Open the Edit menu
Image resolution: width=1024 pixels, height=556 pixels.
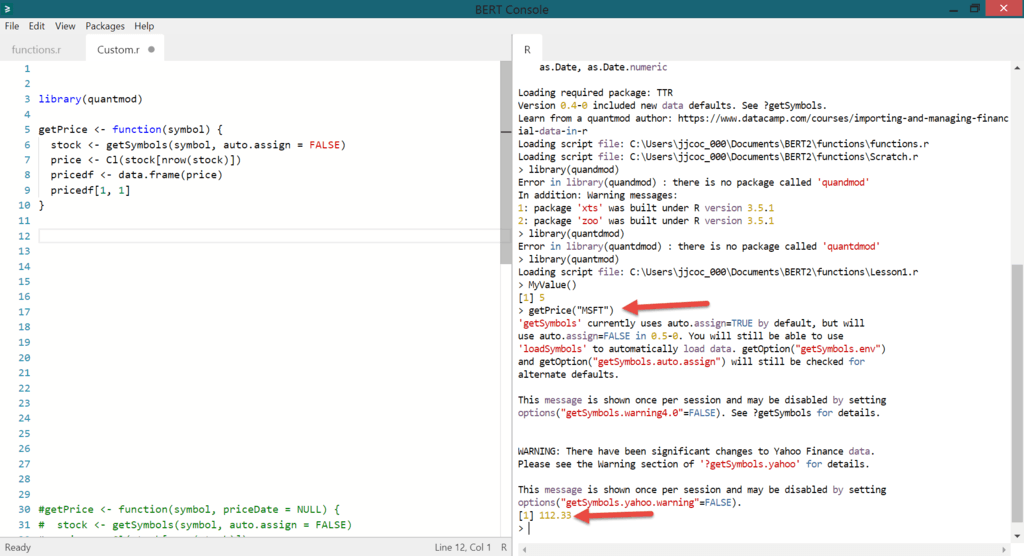37,26
